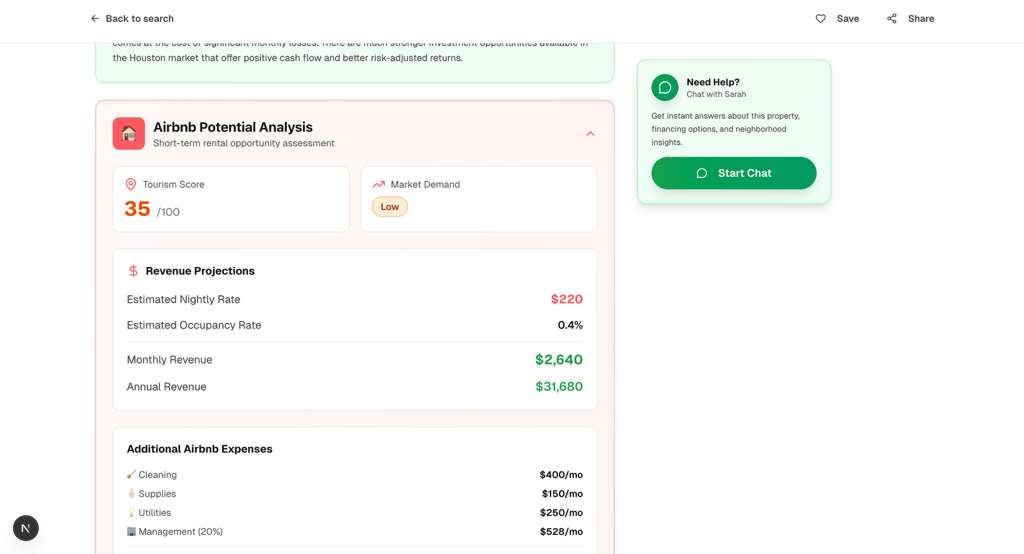This screenshot has height=554, width=1024.
Task: Click the Tourism Score pin icon
Action: pyautogui.click(x=131, y=185)
